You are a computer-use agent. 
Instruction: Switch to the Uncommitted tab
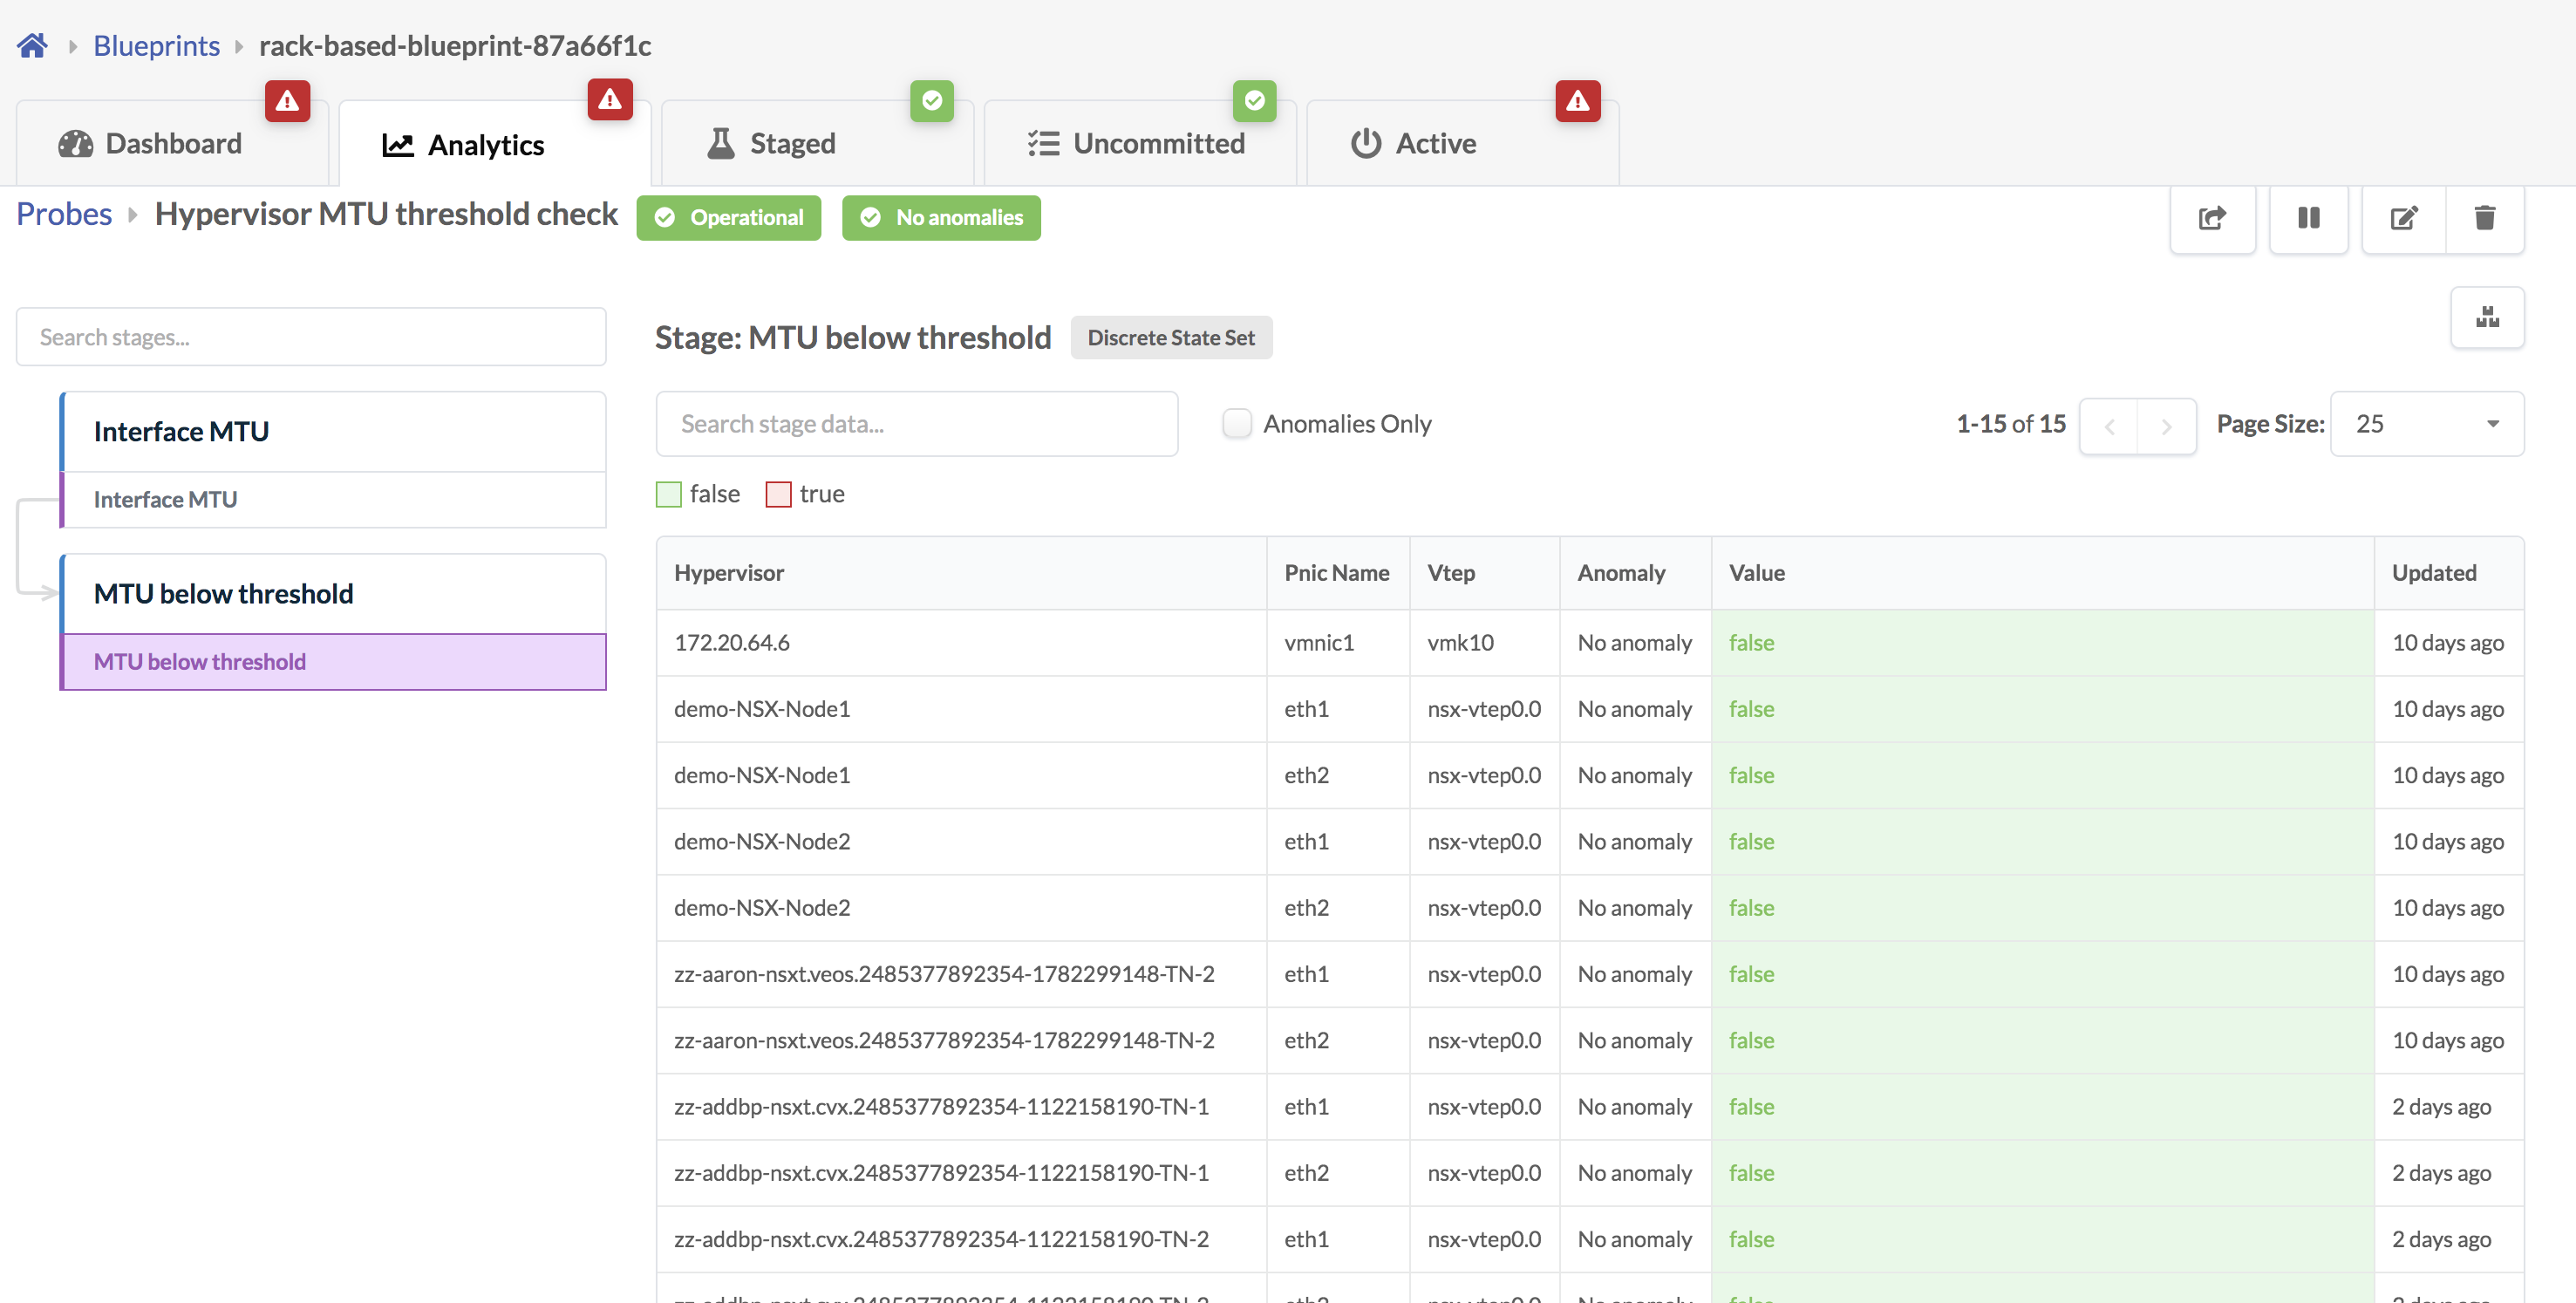click(1138, 144)
